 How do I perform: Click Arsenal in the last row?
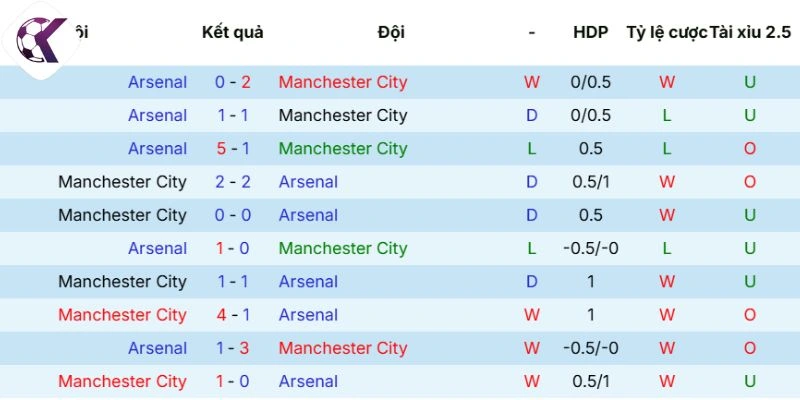click(308, 381)
